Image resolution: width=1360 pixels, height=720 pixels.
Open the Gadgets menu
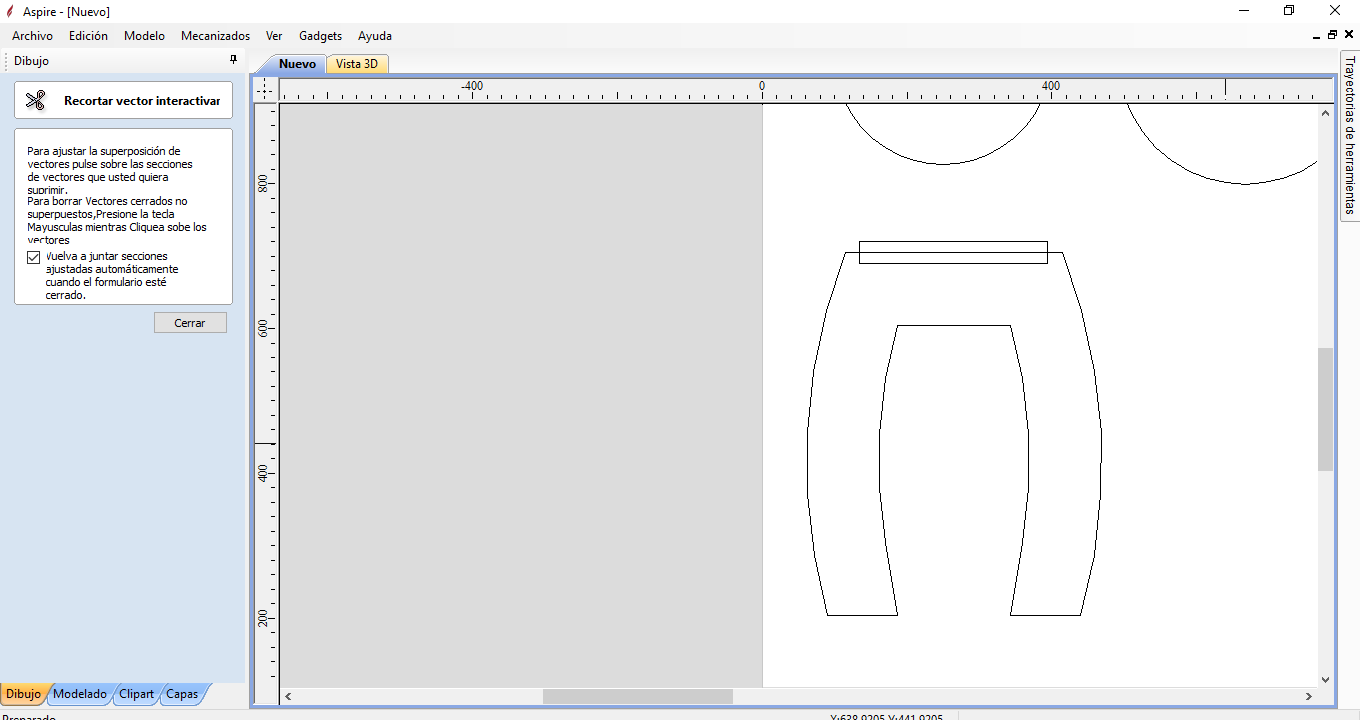[x=320, y=36]
